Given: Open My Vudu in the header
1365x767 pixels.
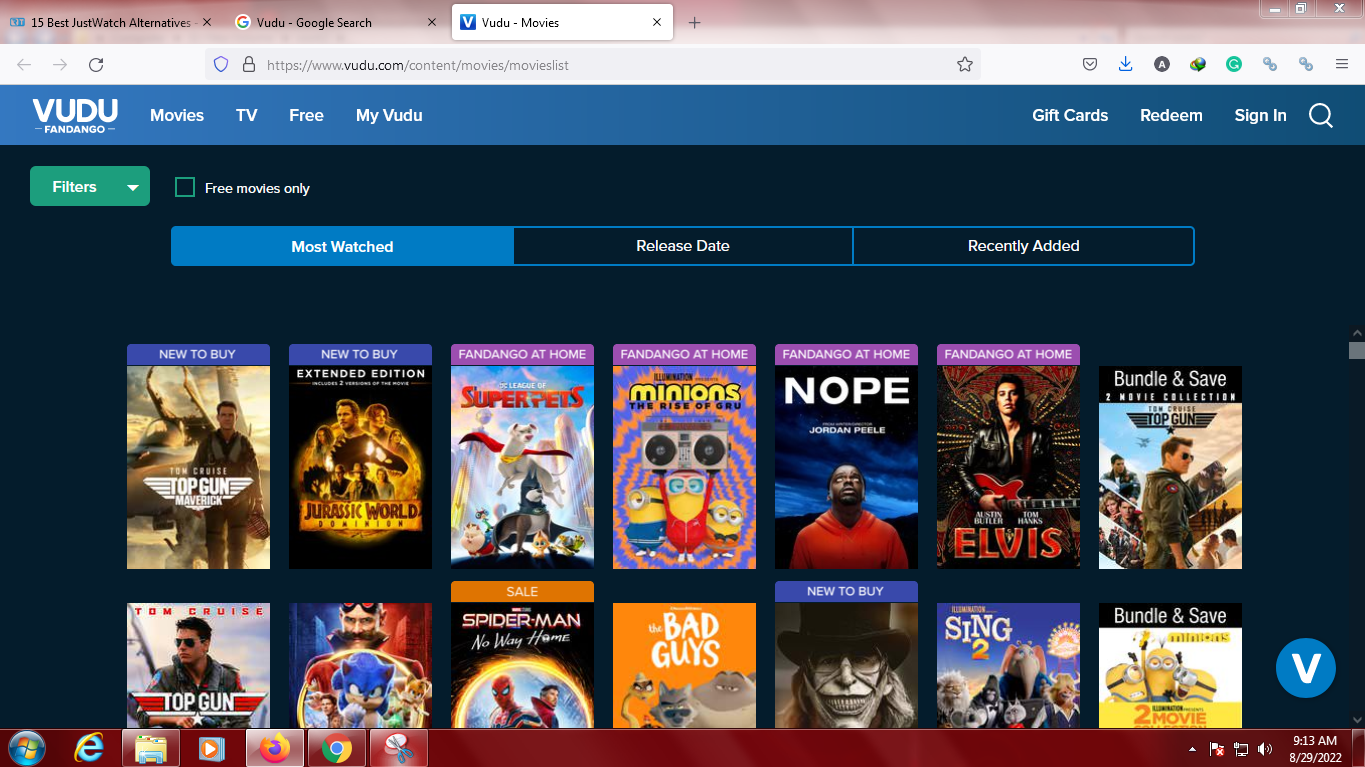Looking at the screenshot, I should (x=389, y=115).
